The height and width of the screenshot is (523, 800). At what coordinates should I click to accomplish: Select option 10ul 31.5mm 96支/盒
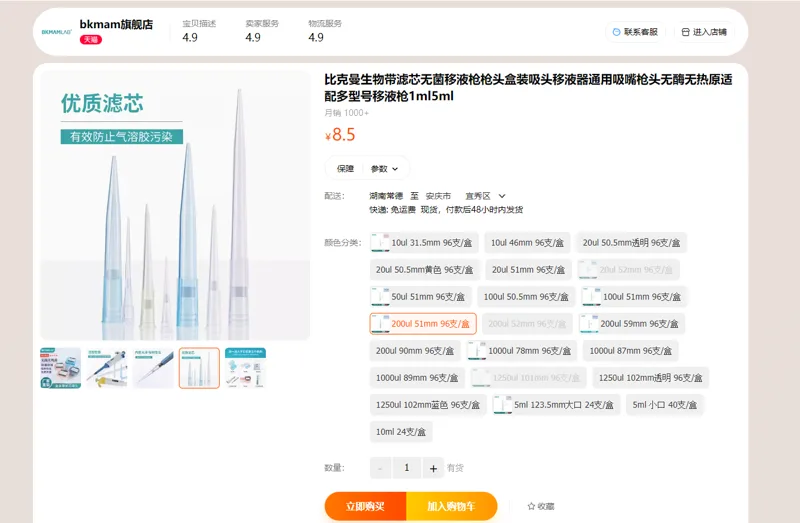[424, 242]
